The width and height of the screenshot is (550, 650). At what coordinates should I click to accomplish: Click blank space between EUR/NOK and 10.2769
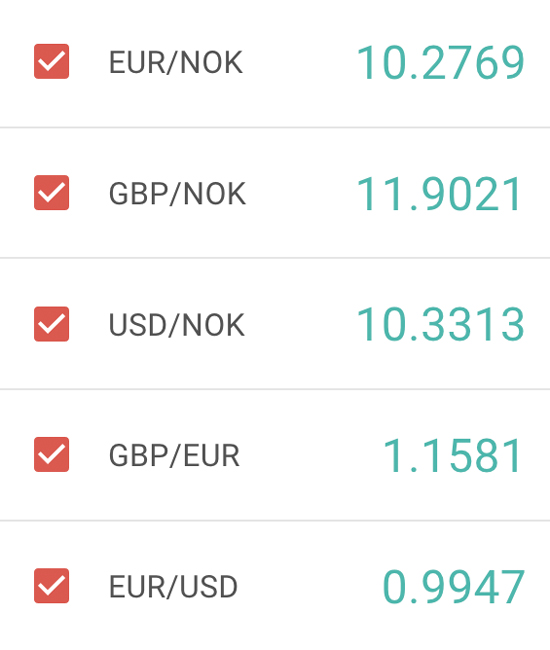tap(300, 63)
